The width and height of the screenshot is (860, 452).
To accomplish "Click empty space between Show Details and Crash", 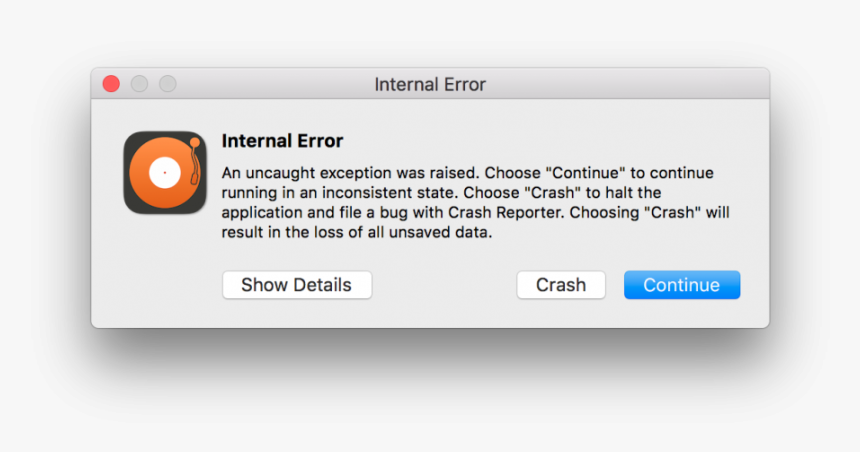I will (444, 285).
